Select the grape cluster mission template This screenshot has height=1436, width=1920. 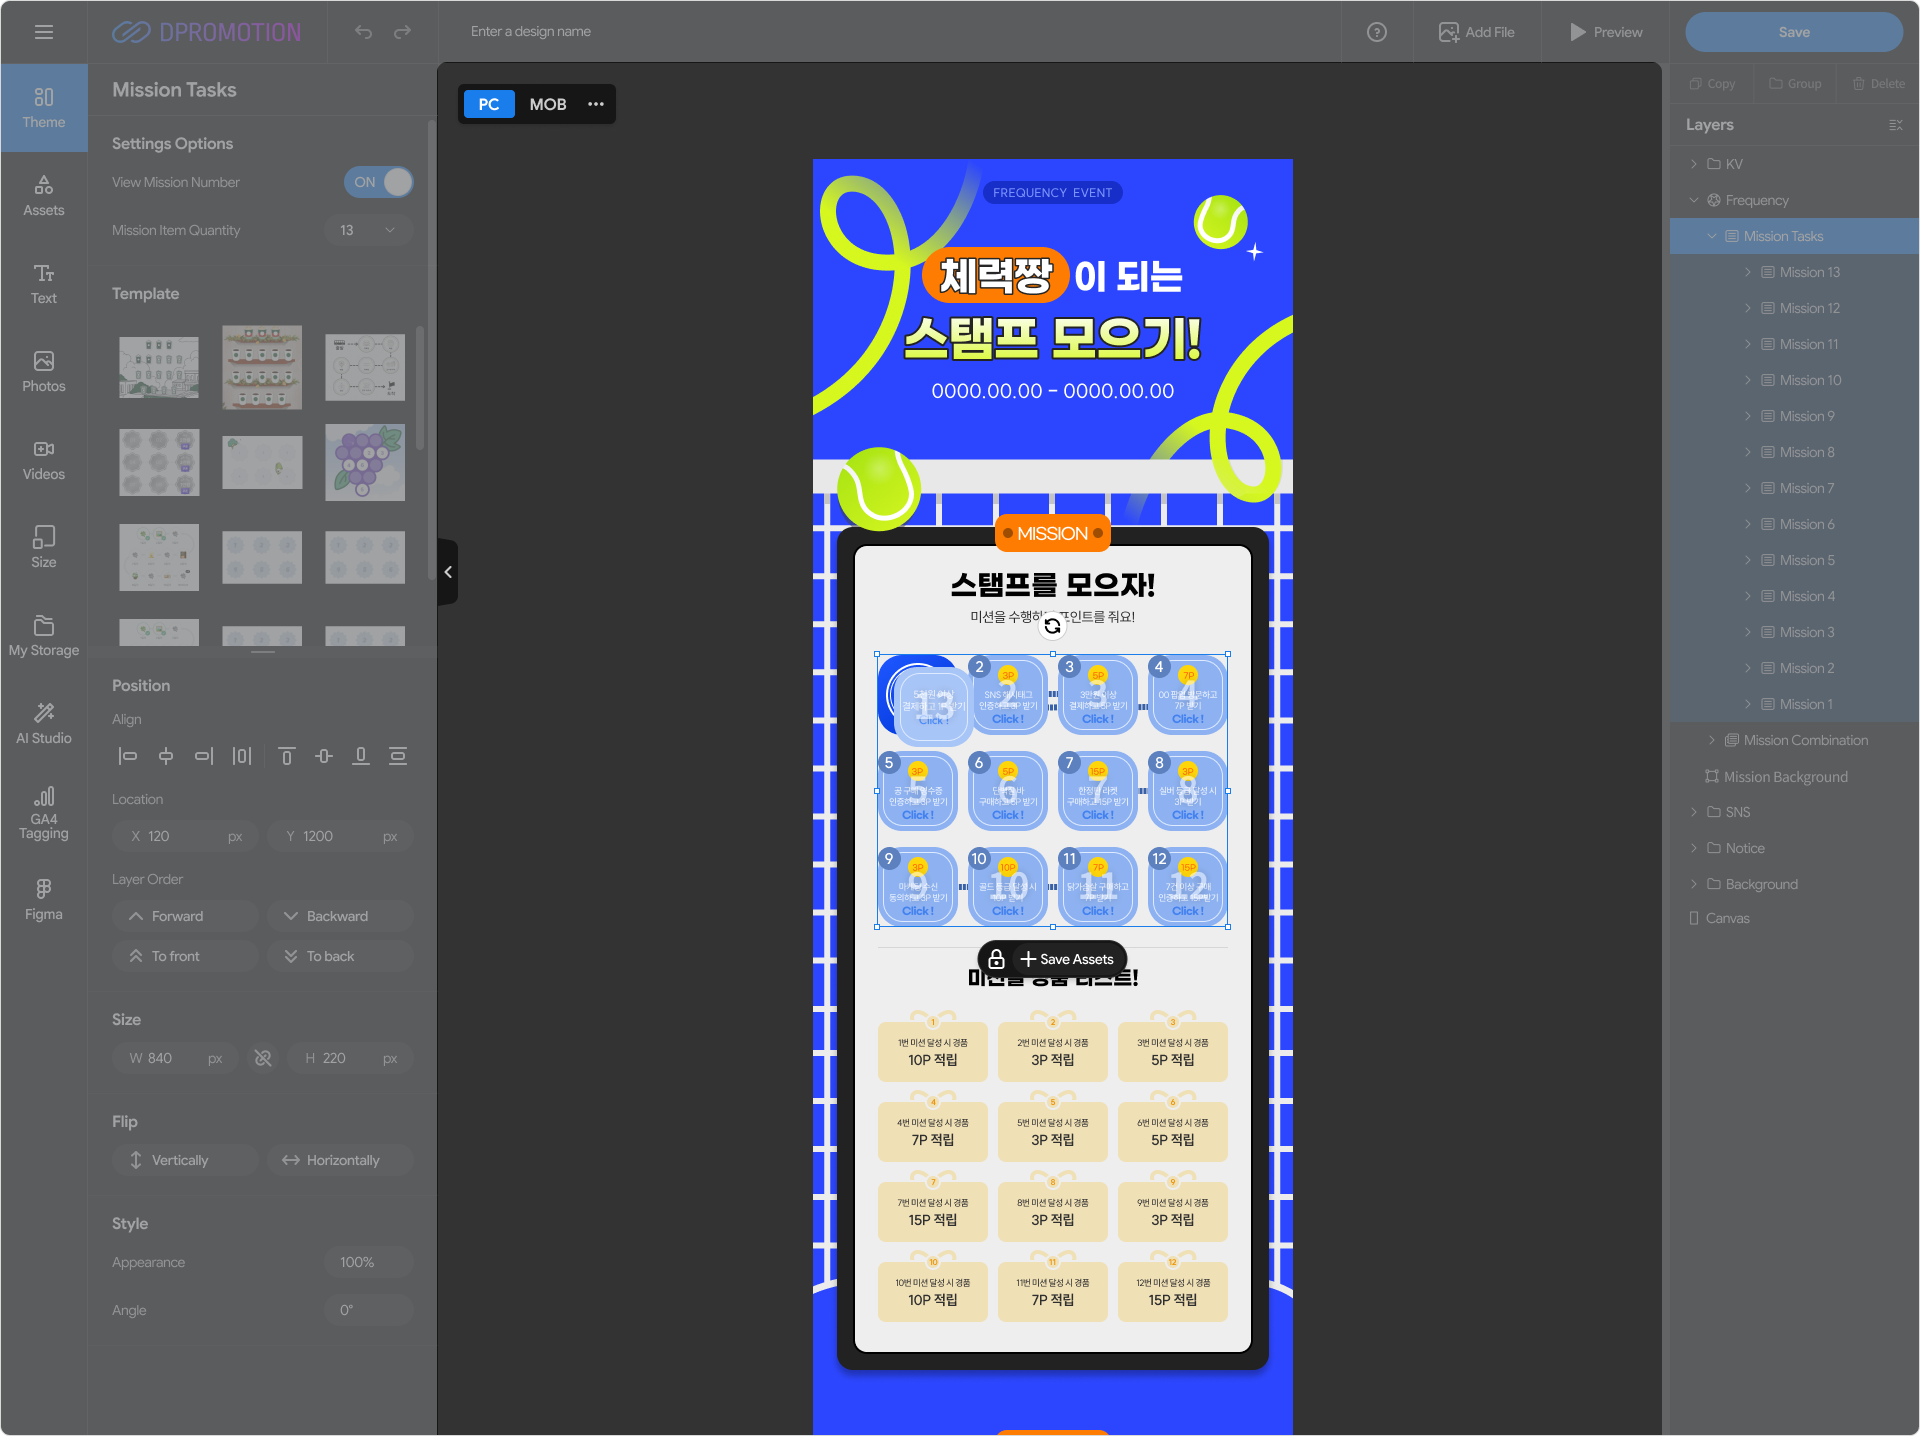coord(365,463)
